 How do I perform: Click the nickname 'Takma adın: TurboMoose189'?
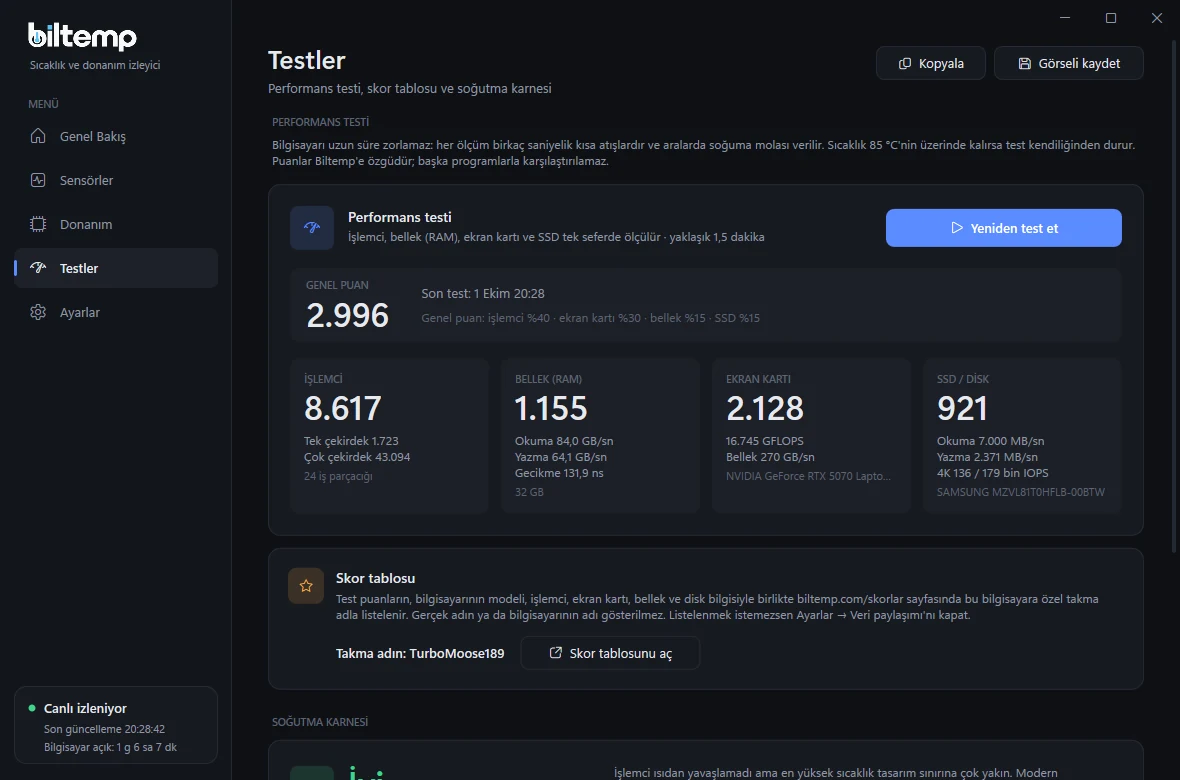pyautogui.click(x=420, y=653)
